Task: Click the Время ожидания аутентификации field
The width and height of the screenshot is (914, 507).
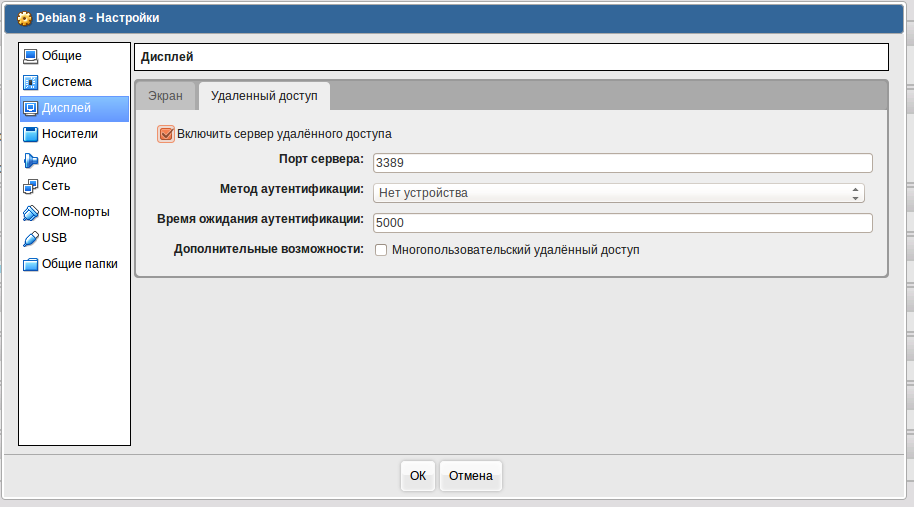Action: point(623,223)
